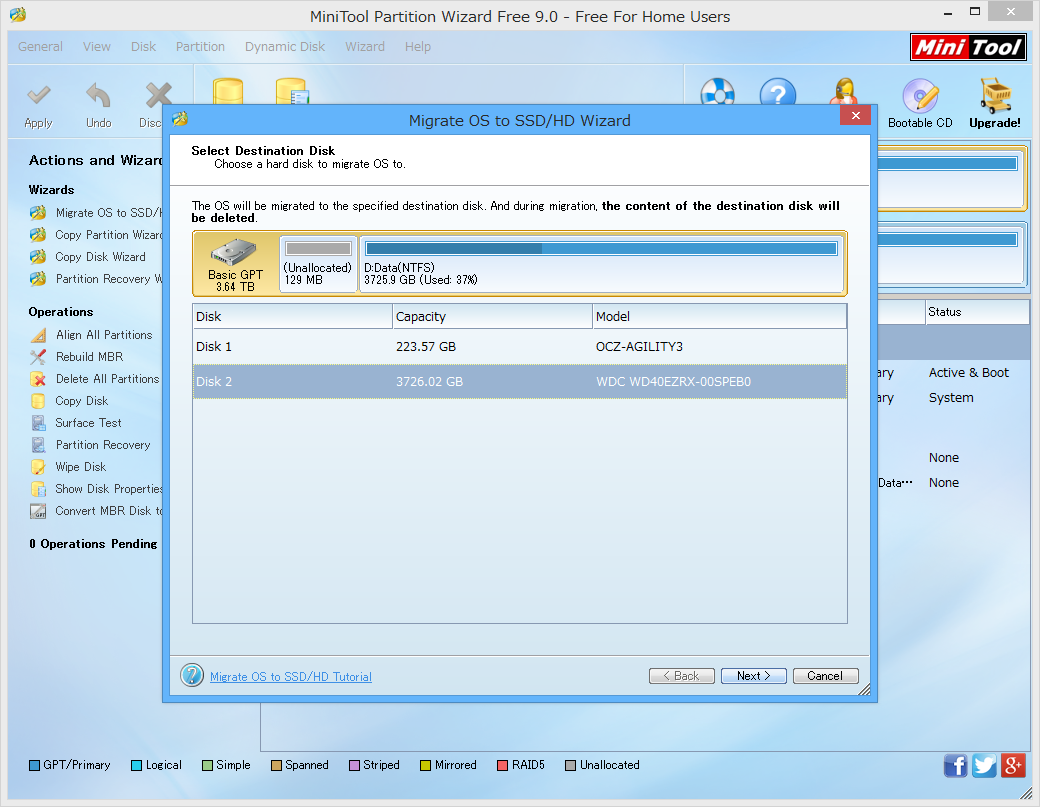The image size is (1040, 807).
Task: Click the Capacity column header
Action: 493,316
